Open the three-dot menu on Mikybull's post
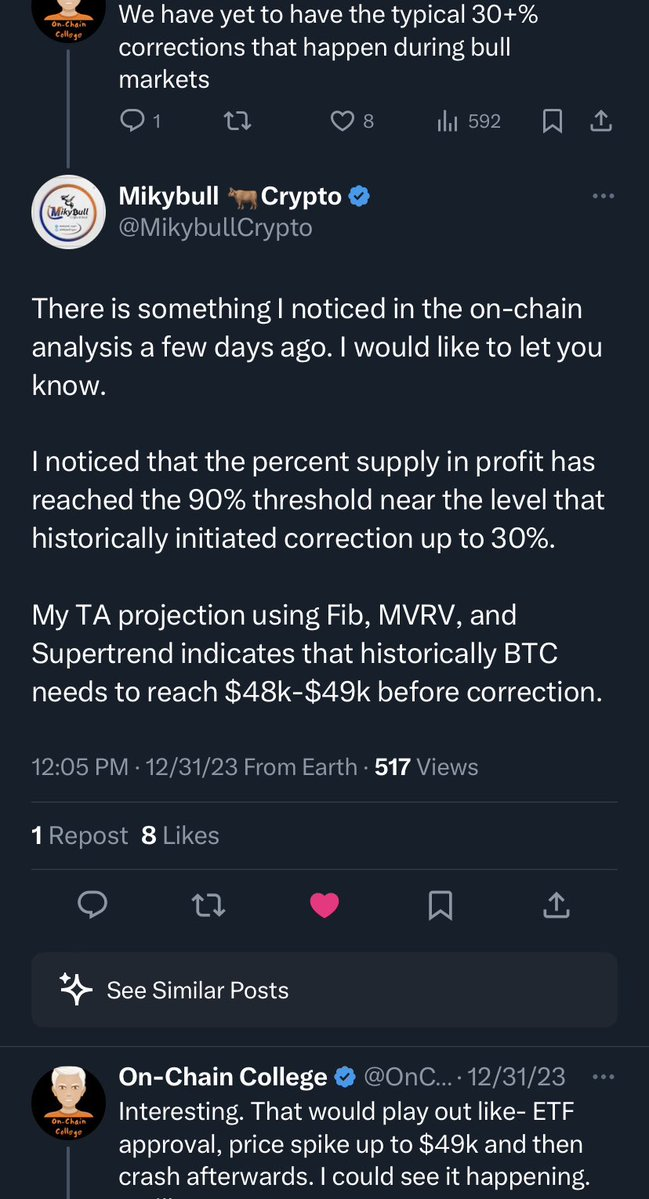649x1199 pixels. (x=603, y=197)
